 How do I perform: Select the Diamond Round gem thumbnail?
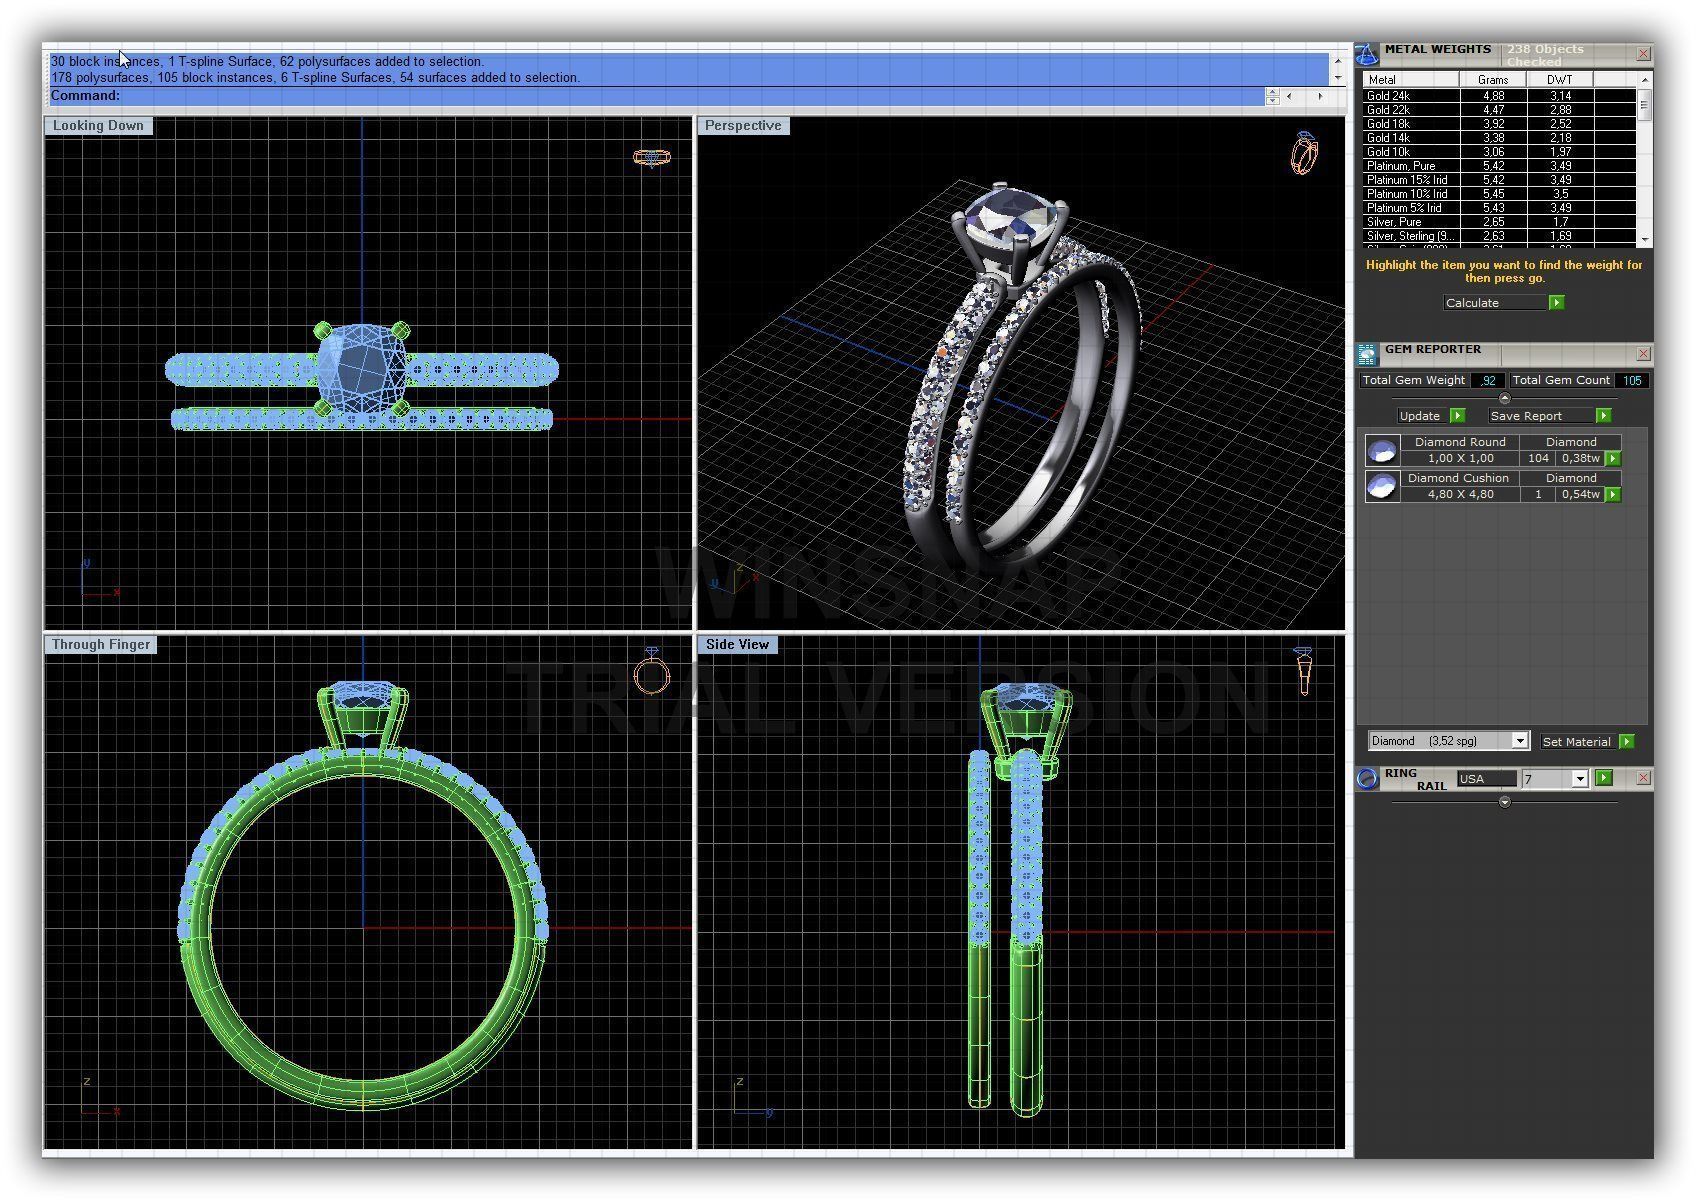pyautogui.click(x=1382, y=450)
